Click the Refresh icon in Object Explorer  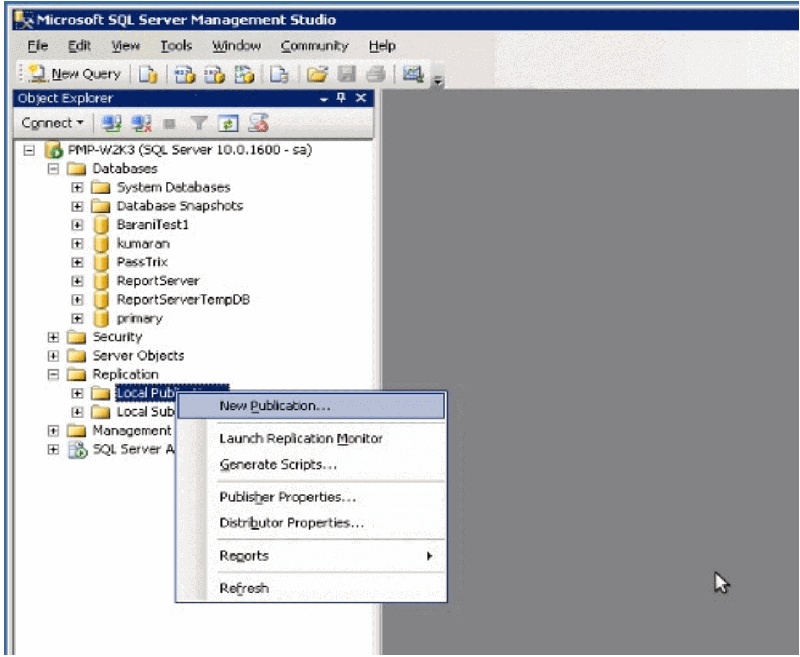coord(228,123)
